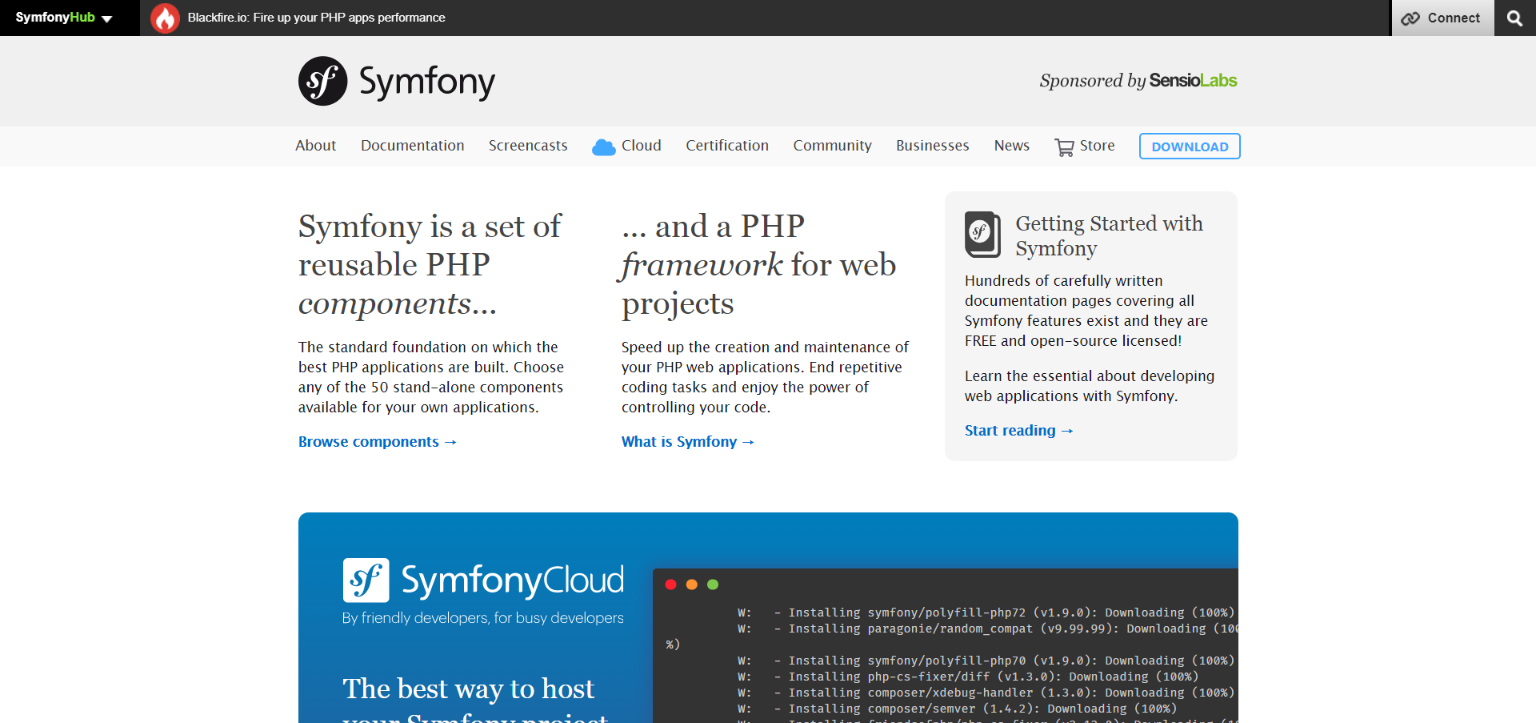
Task: Click the SymfonyCloud sf icon
Action: point(365,580)
